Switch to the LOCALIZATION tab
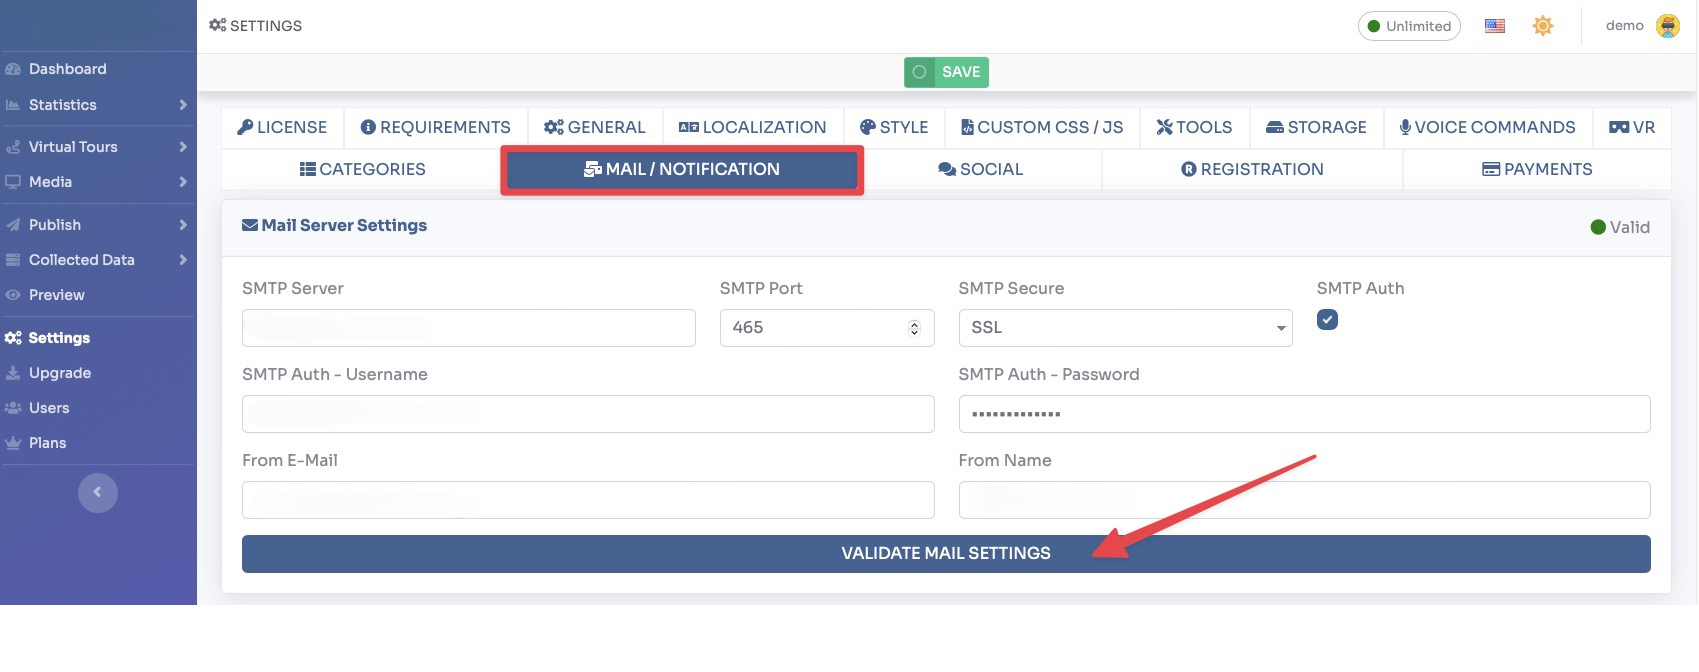This screenshot has height=672, width=1699. (753, 128)
